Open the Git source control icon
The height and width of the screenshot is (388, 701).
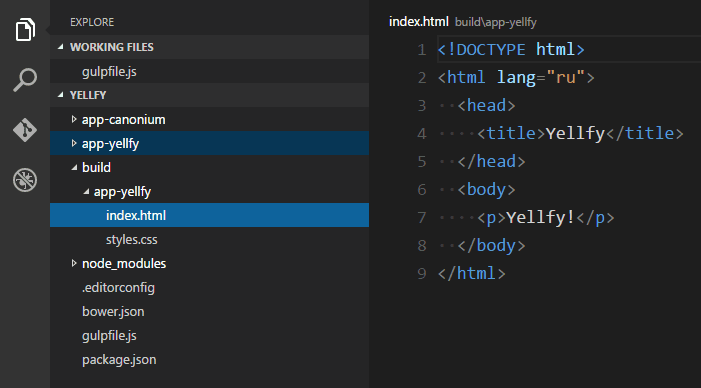tap(25, 130)
